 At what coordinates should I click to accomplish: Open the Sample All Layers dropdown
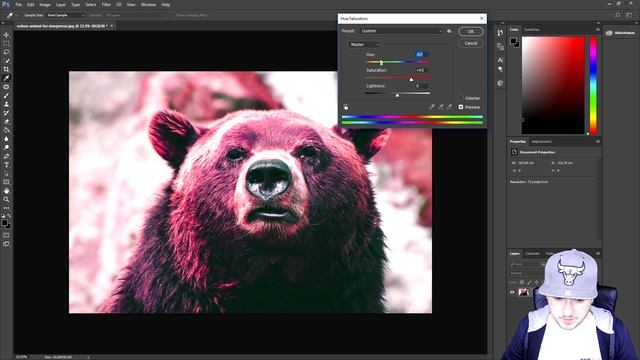[135, 15]
